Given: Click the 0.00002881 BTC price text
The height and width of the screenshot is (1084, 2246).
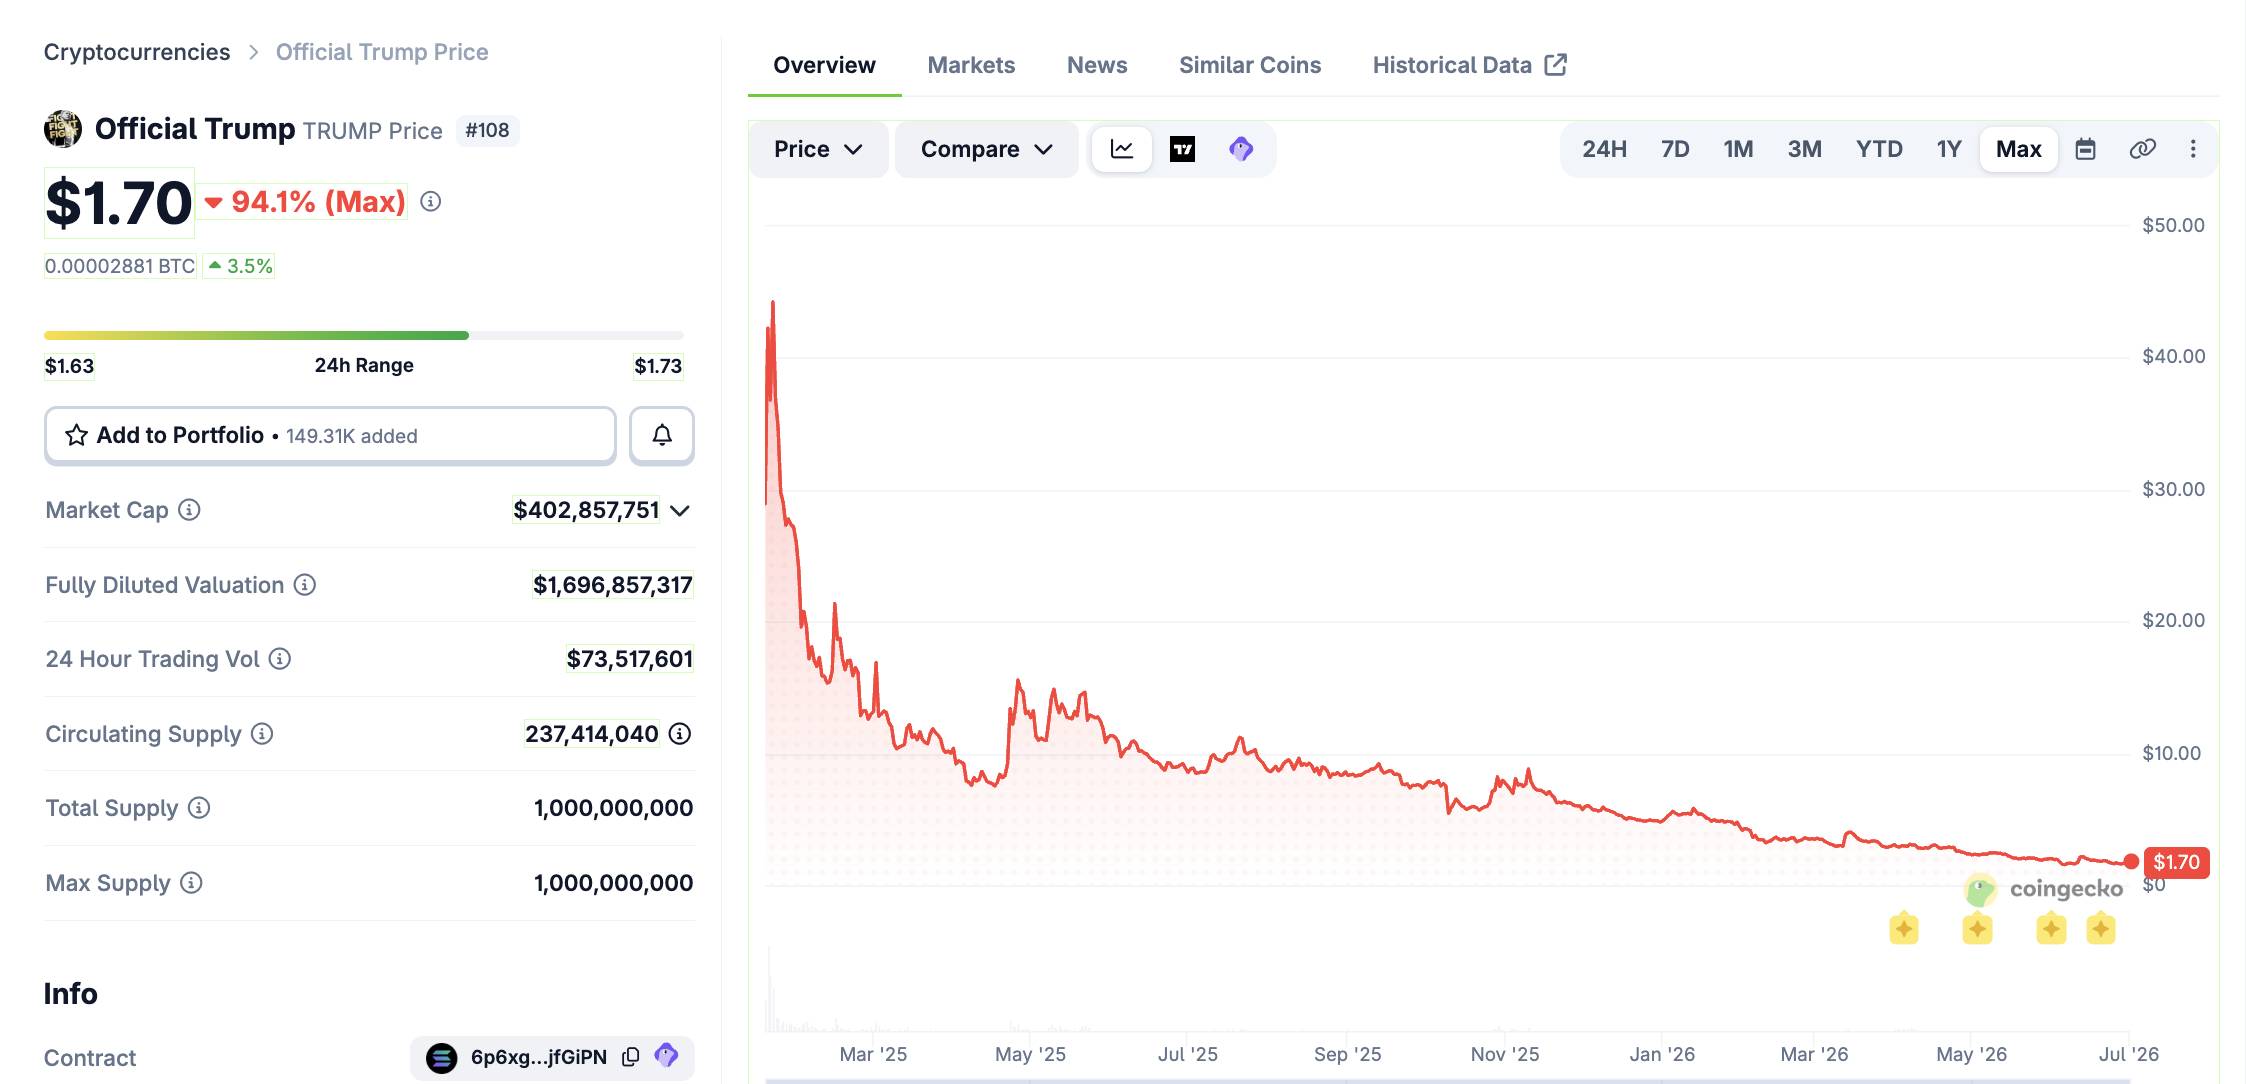Looking at the screenshot, I should 120,266.
